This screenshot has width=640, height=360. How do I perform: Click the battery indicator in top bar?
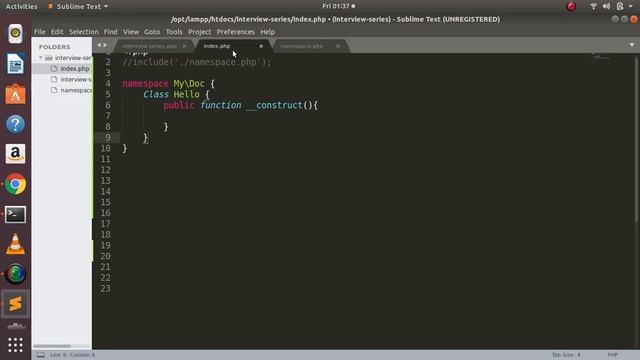(x=620, y=6)
